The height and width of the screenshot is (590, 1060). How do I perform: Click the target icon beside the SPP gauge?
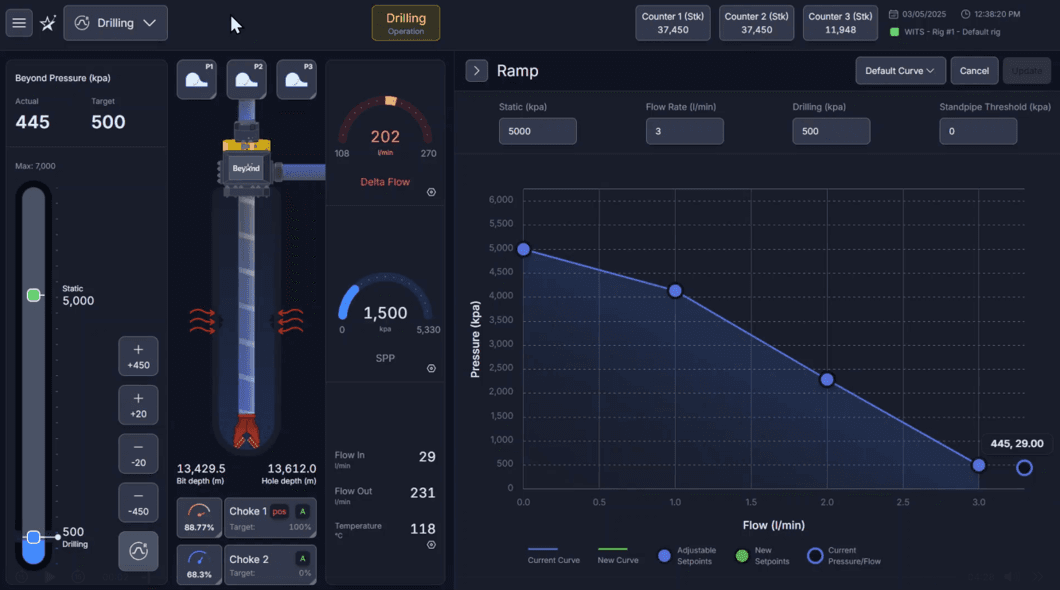pos(431,368)
